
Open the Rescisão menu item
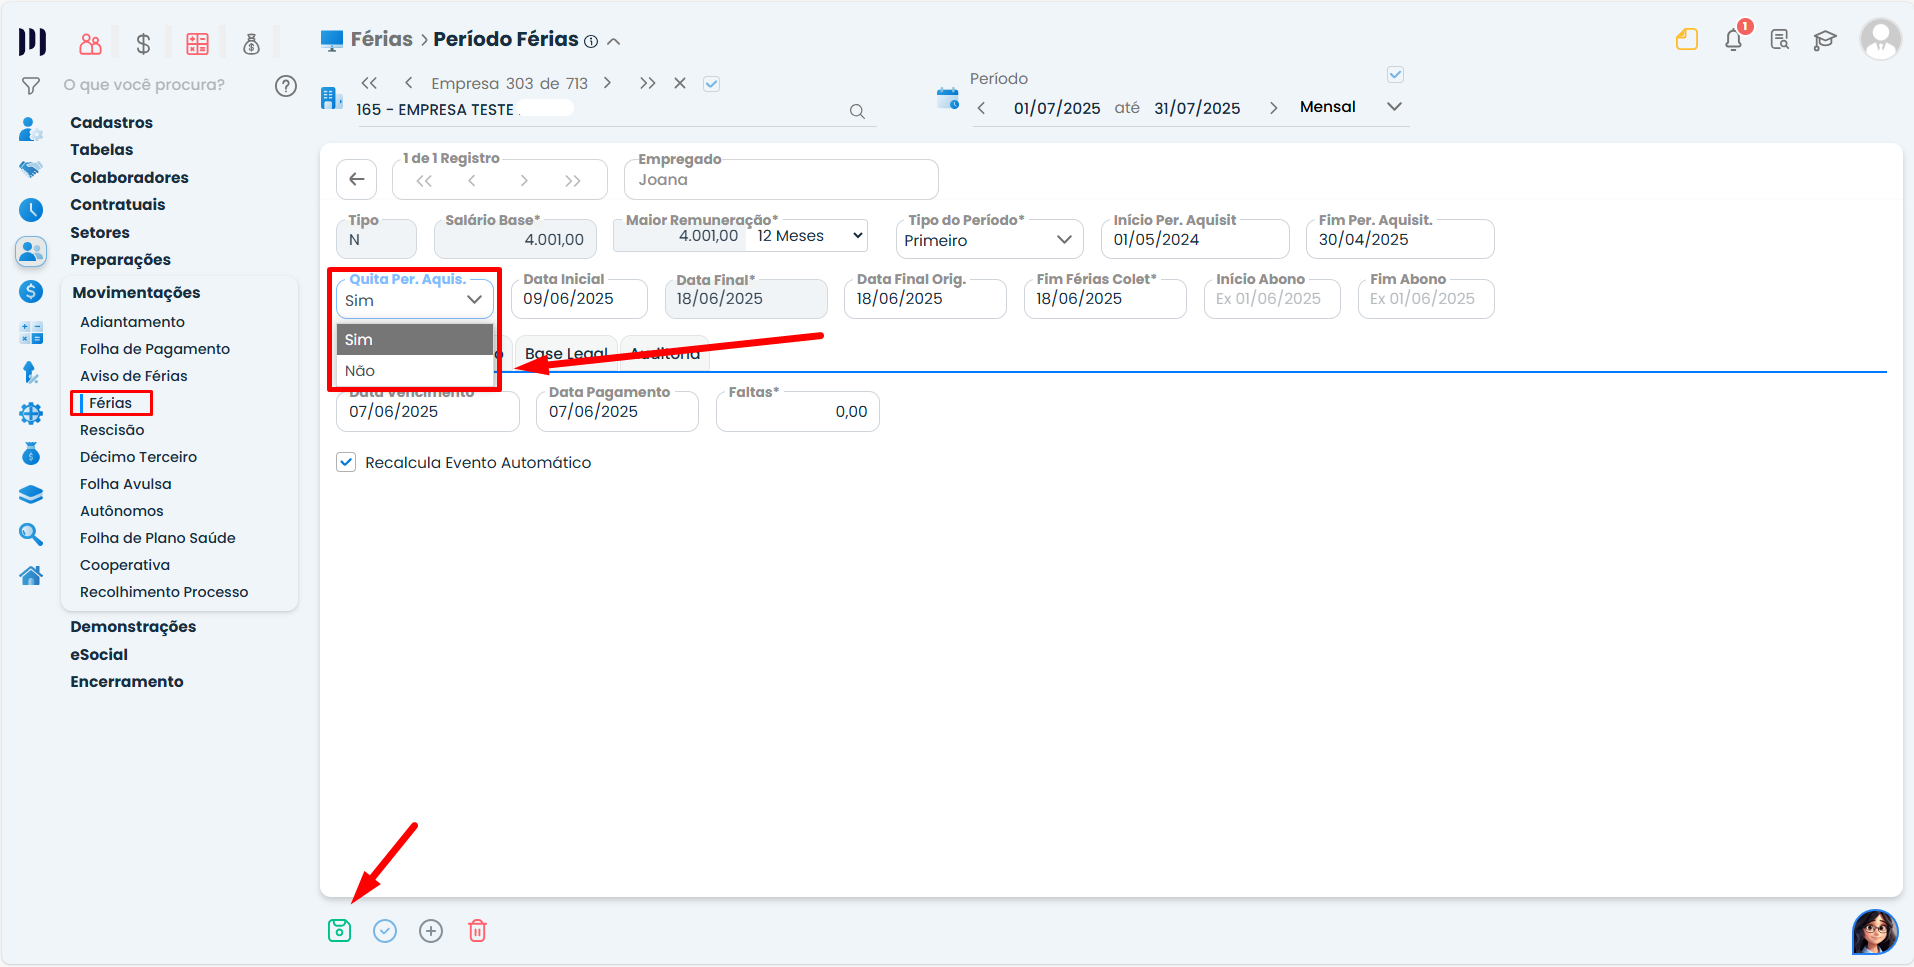pos(112,430)
